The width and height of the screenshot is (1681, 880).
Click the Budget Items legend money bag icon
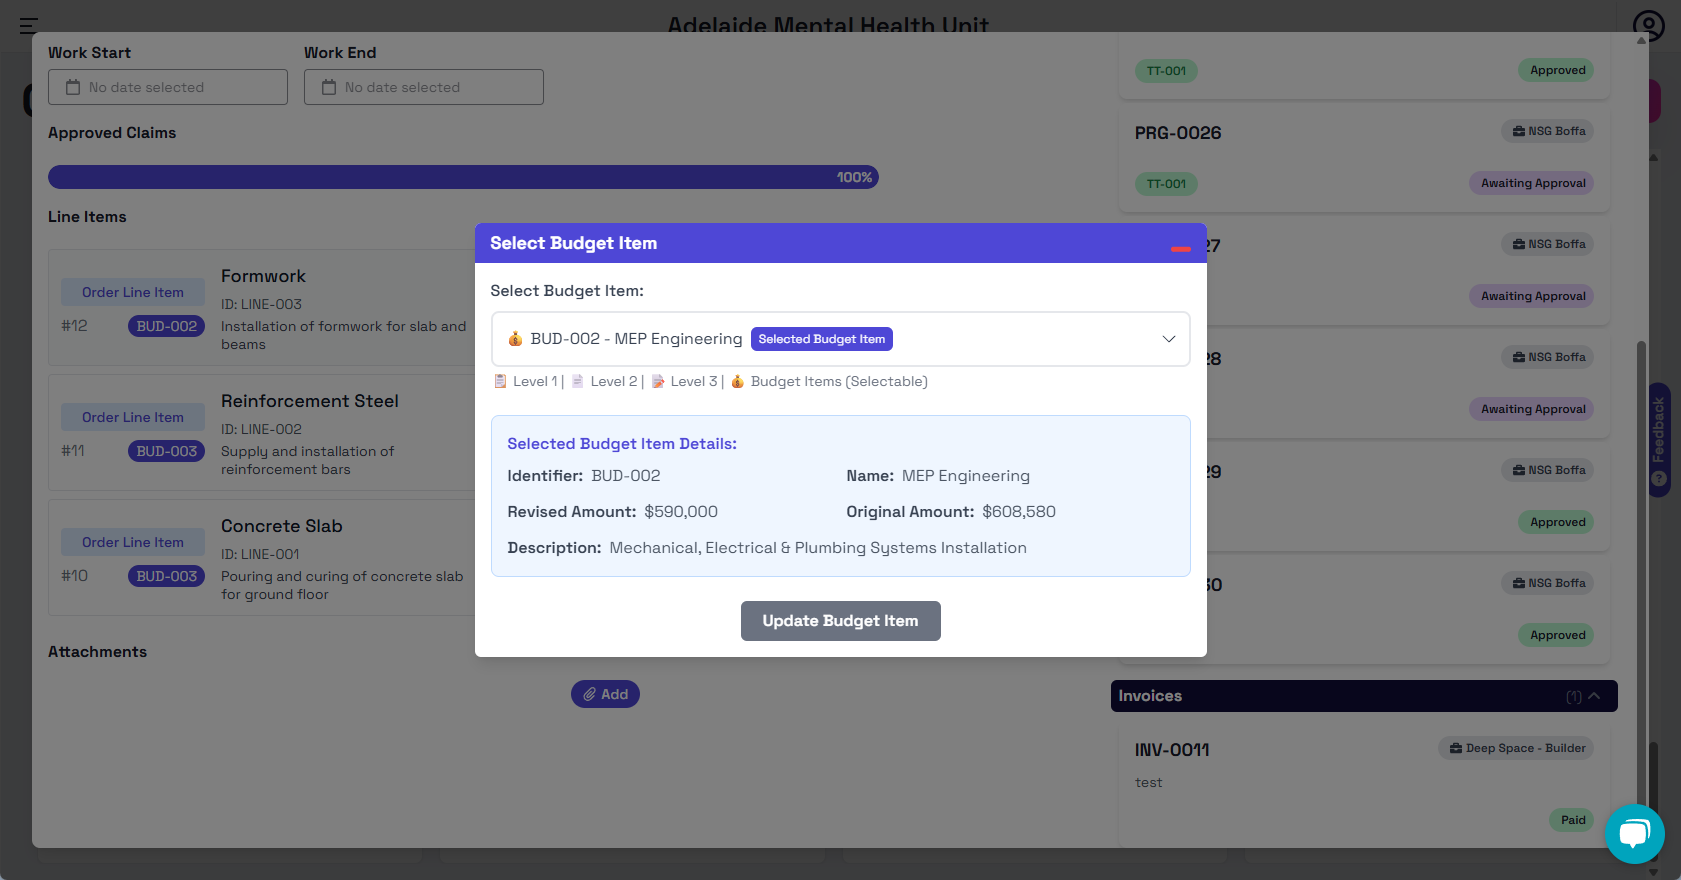point(738,381)
